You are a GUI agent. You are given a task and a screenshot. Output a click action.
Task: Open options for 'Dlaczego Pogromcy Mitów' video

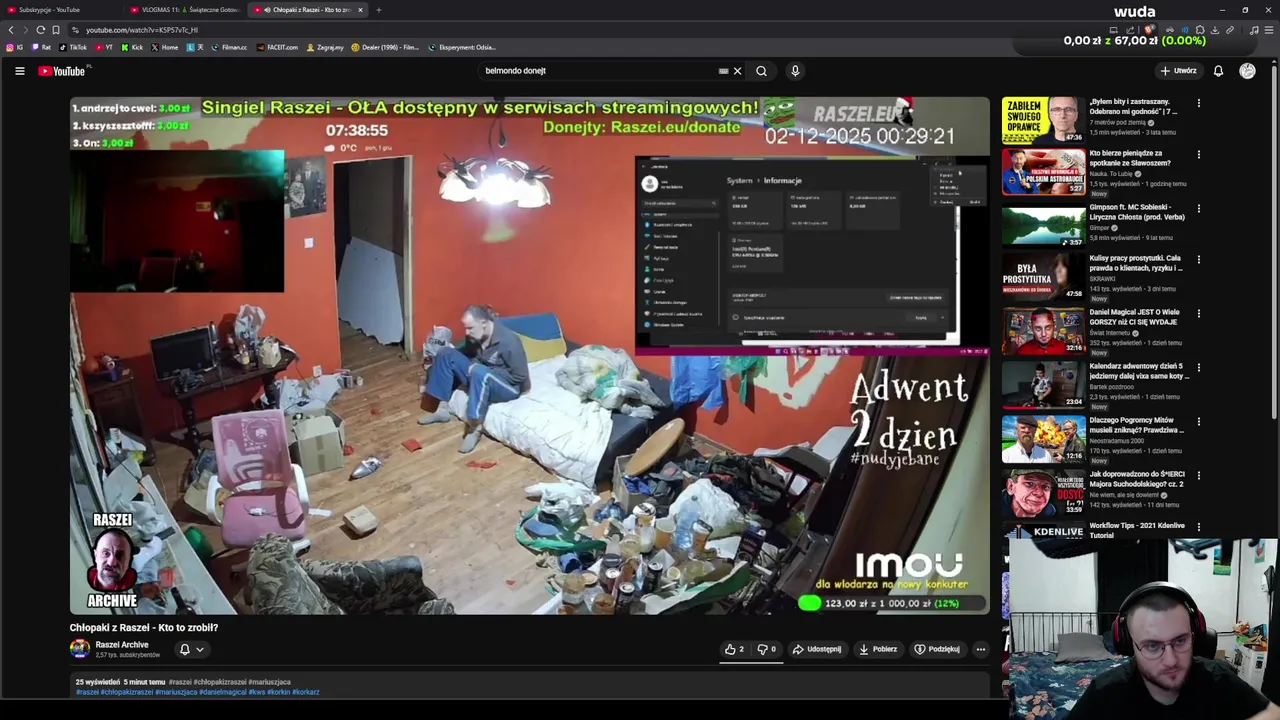click(1198, 422)
